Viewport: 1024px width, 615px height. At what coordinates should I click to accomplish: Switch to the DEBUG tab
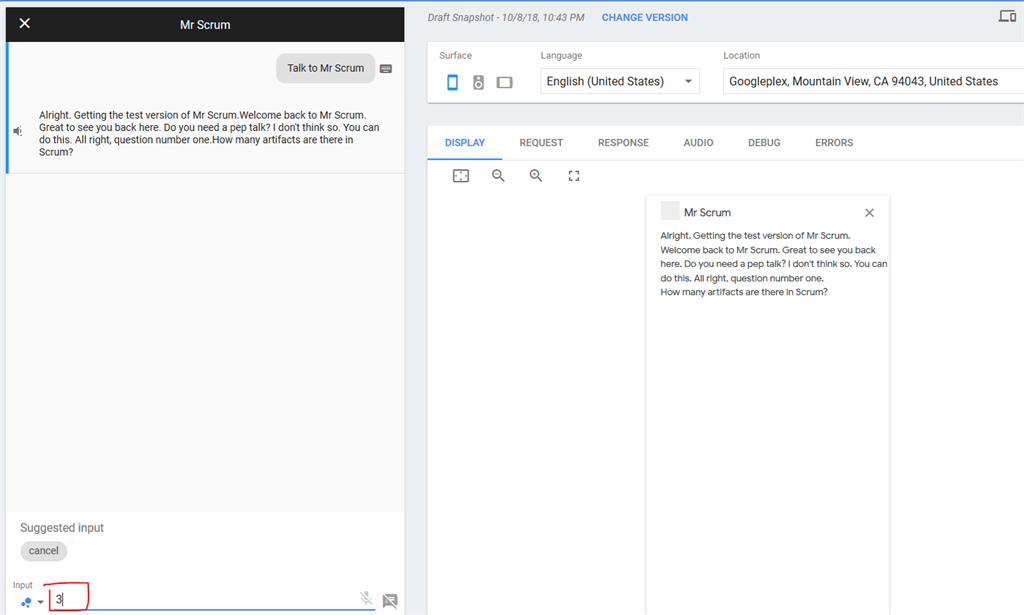coord(764,142)
